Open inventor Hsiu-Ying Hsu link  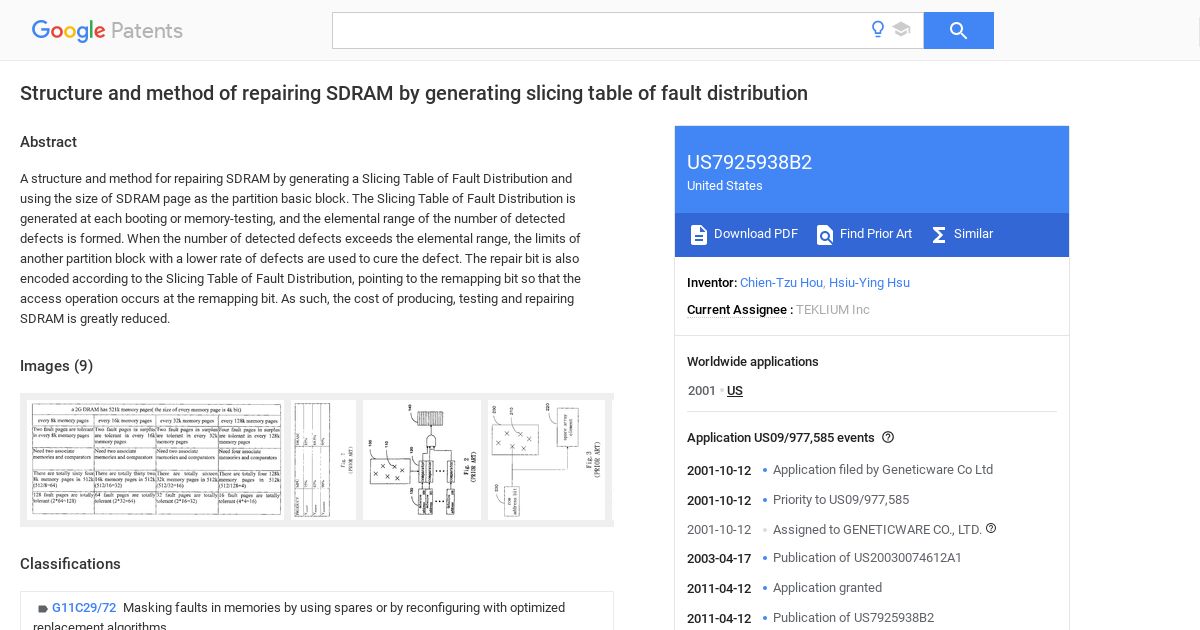pyautogui.click(x=869, y=283)
